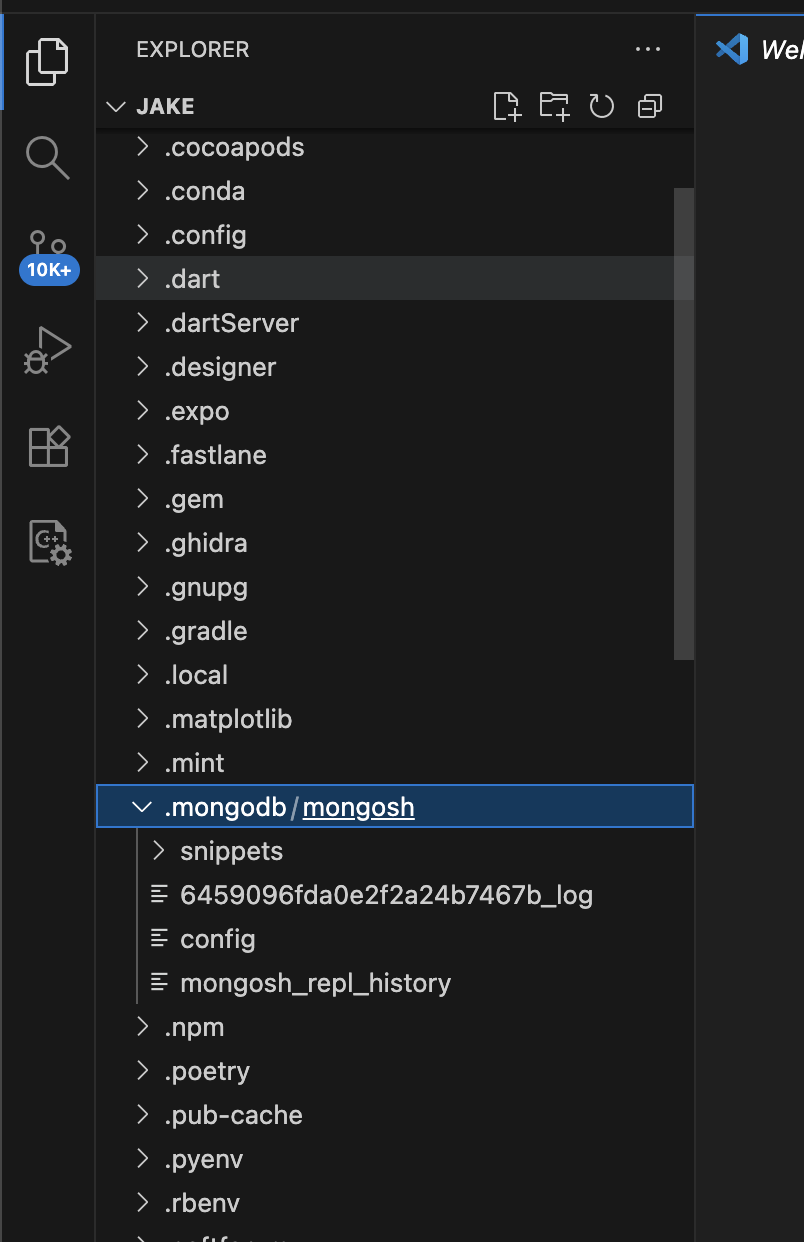Collapse the .mongodb/mongosh folder chevron
The image size is (804, 1242).
[x=143, y=807]
